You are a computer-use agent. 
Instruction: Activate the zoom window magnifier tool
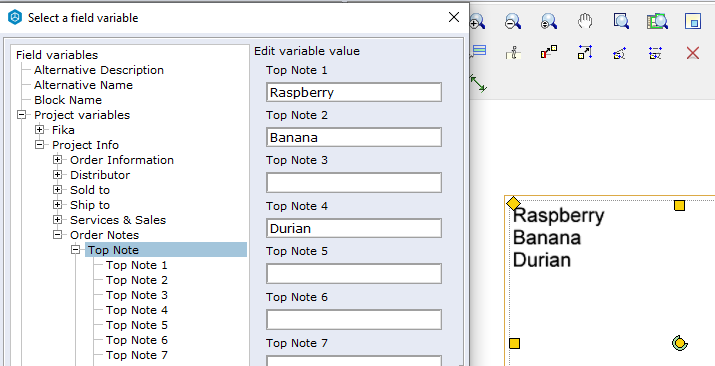621,21
